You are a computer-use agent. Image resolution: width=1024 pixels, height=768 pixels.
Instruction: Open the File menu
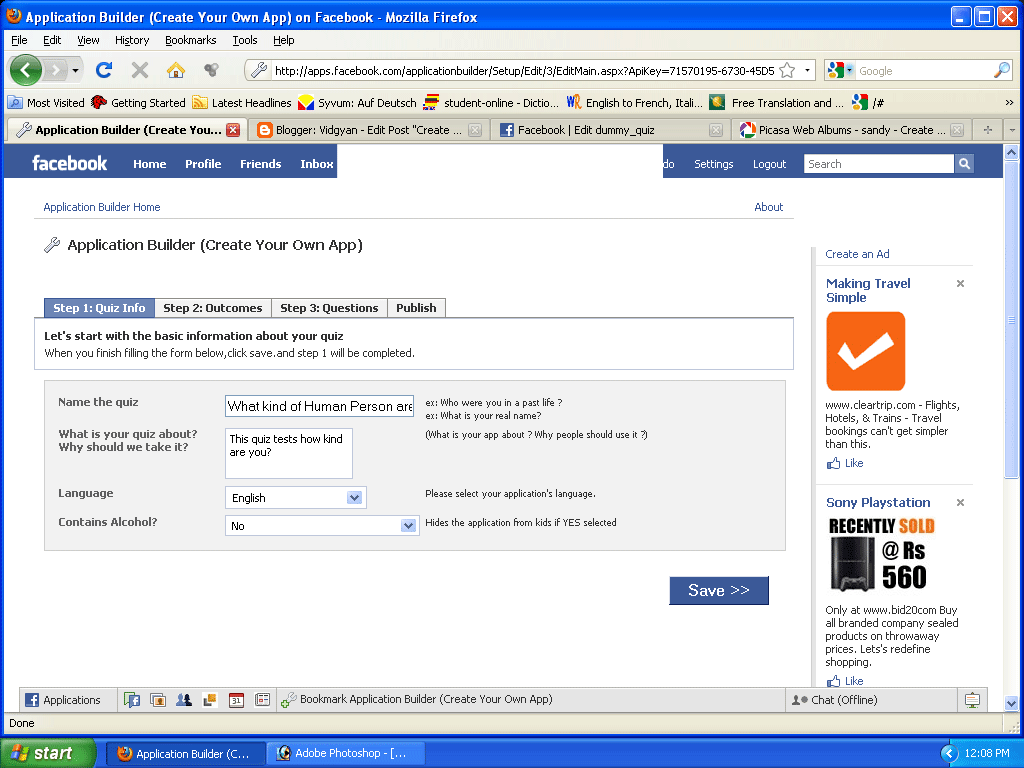point(20,40)
